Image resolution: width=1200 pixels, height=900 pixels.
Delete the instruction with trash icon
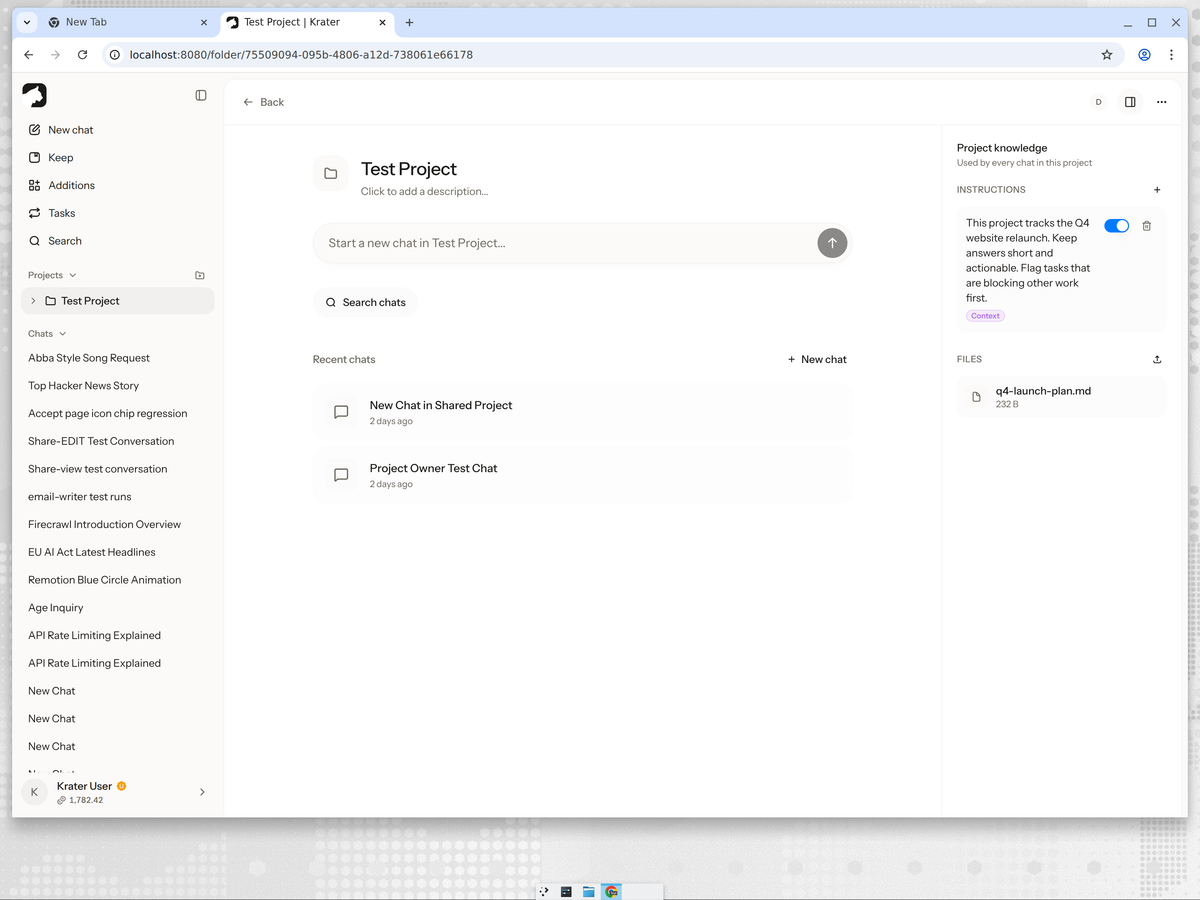(1147, 226)
